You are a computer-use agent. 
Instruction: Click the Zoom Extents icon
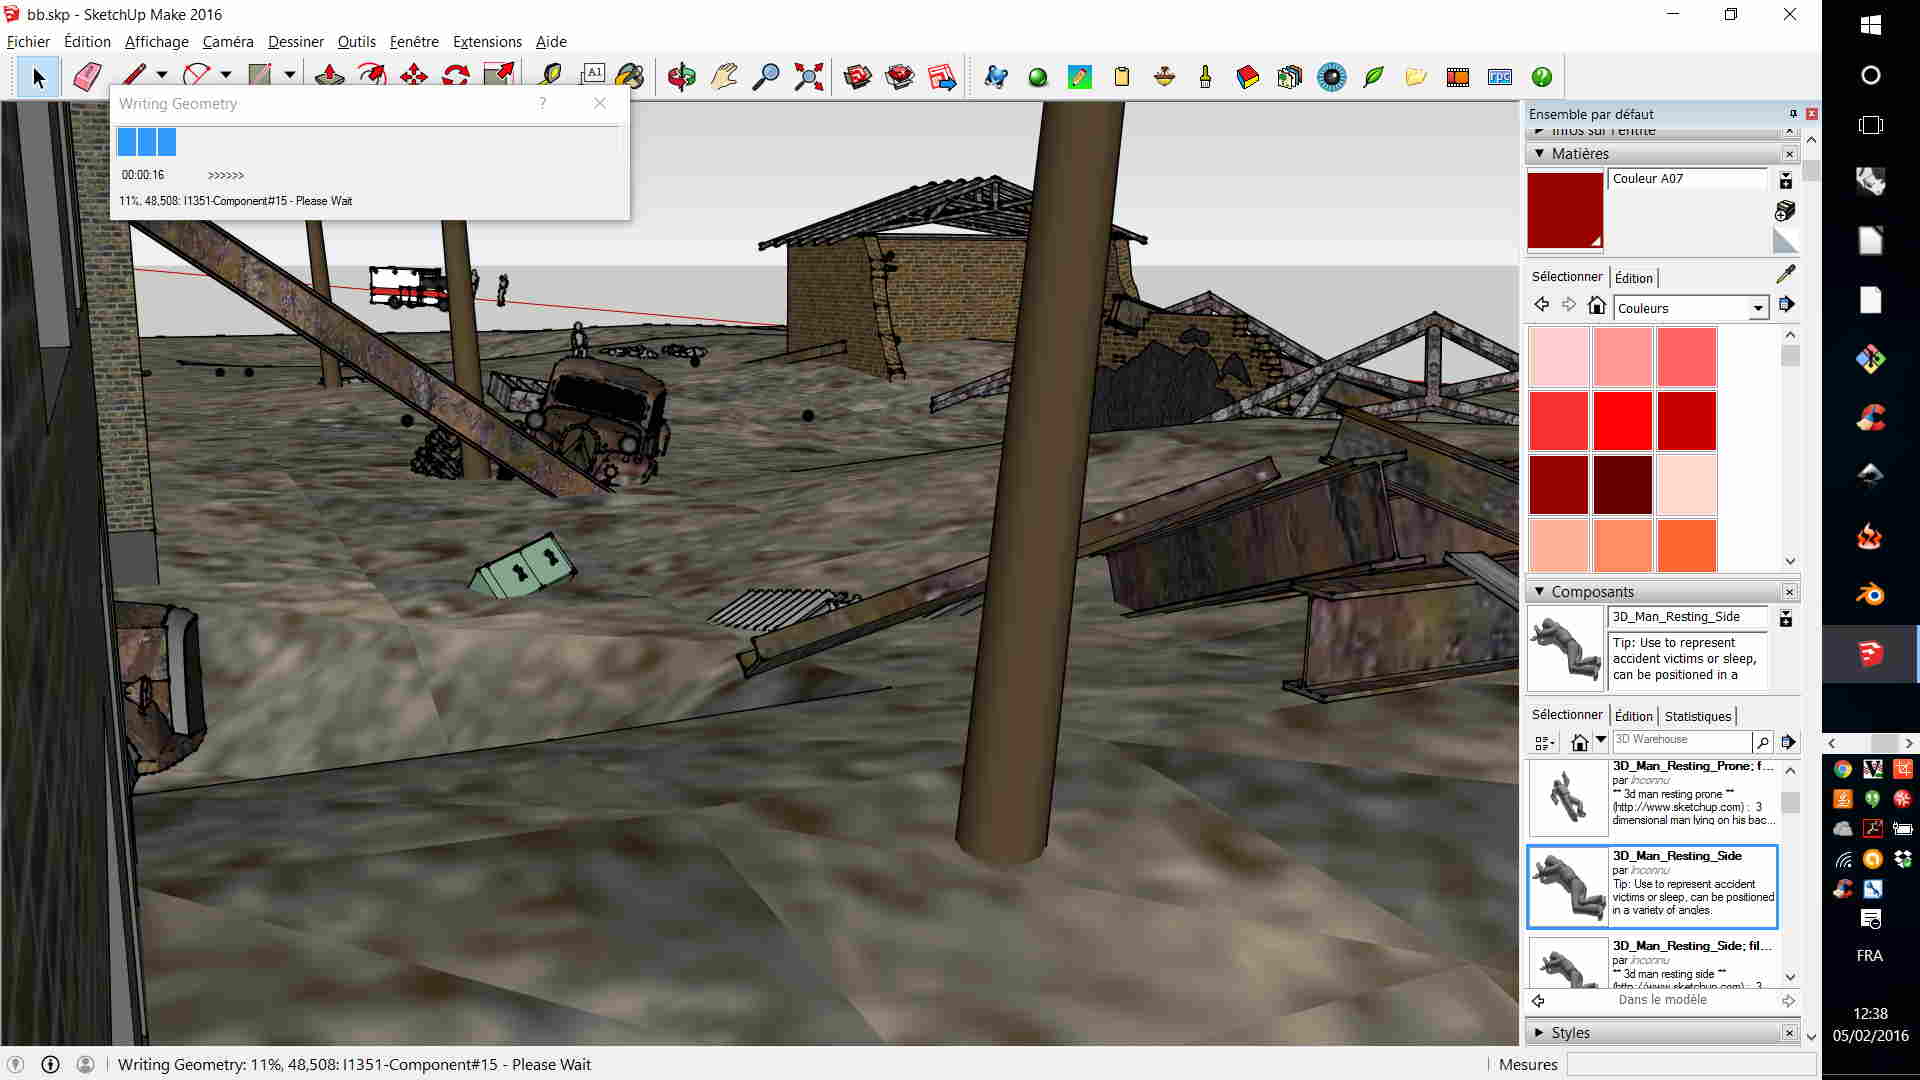pyautogui.click(x=808, y=77)
